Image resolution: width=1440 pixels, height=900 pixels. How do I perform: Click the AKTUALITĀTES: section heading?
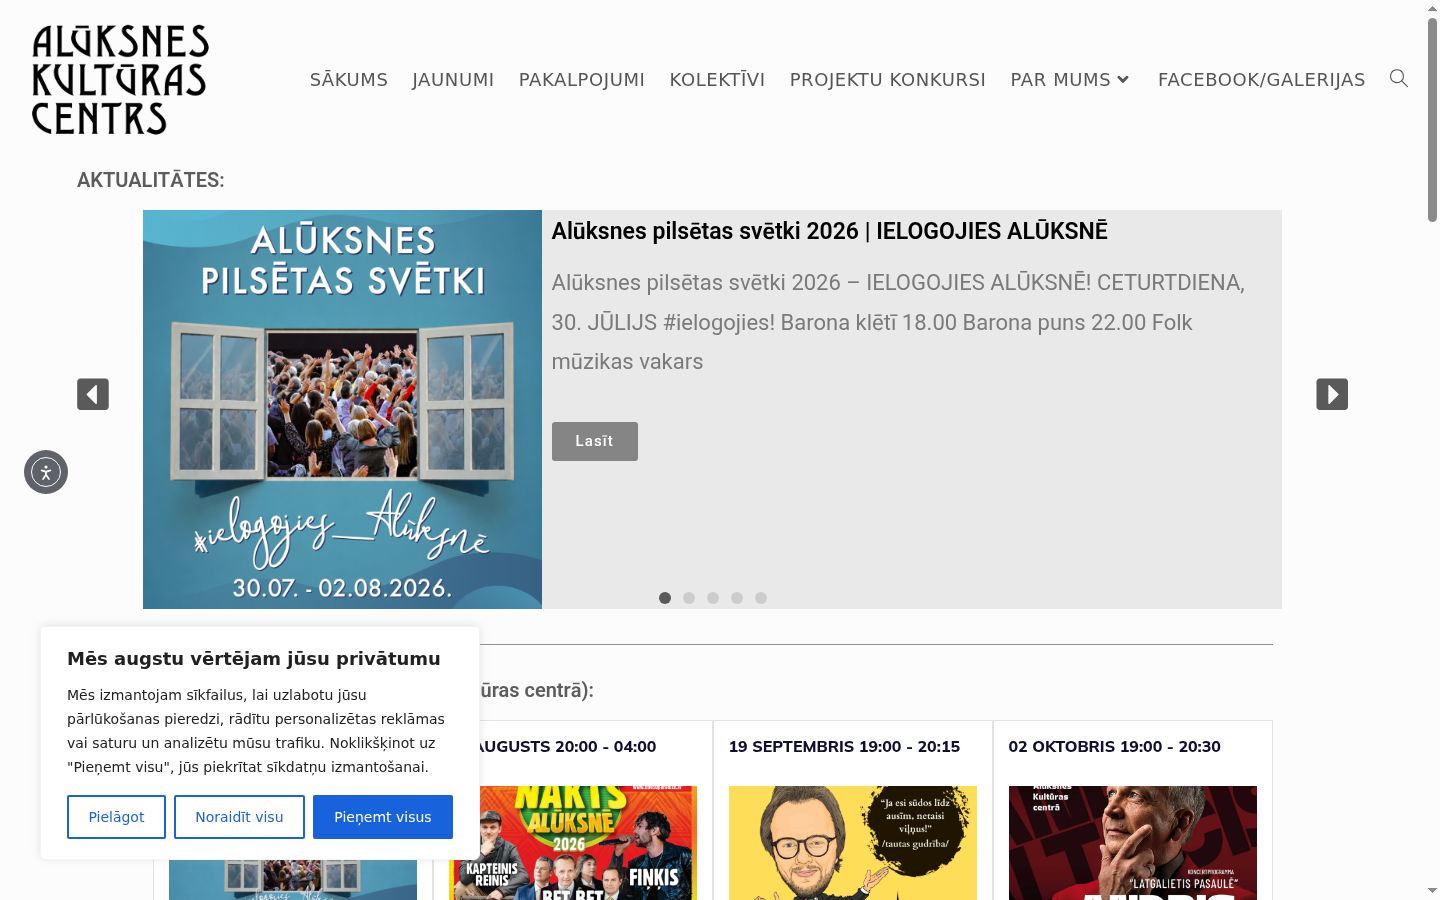tap(151, 180)
